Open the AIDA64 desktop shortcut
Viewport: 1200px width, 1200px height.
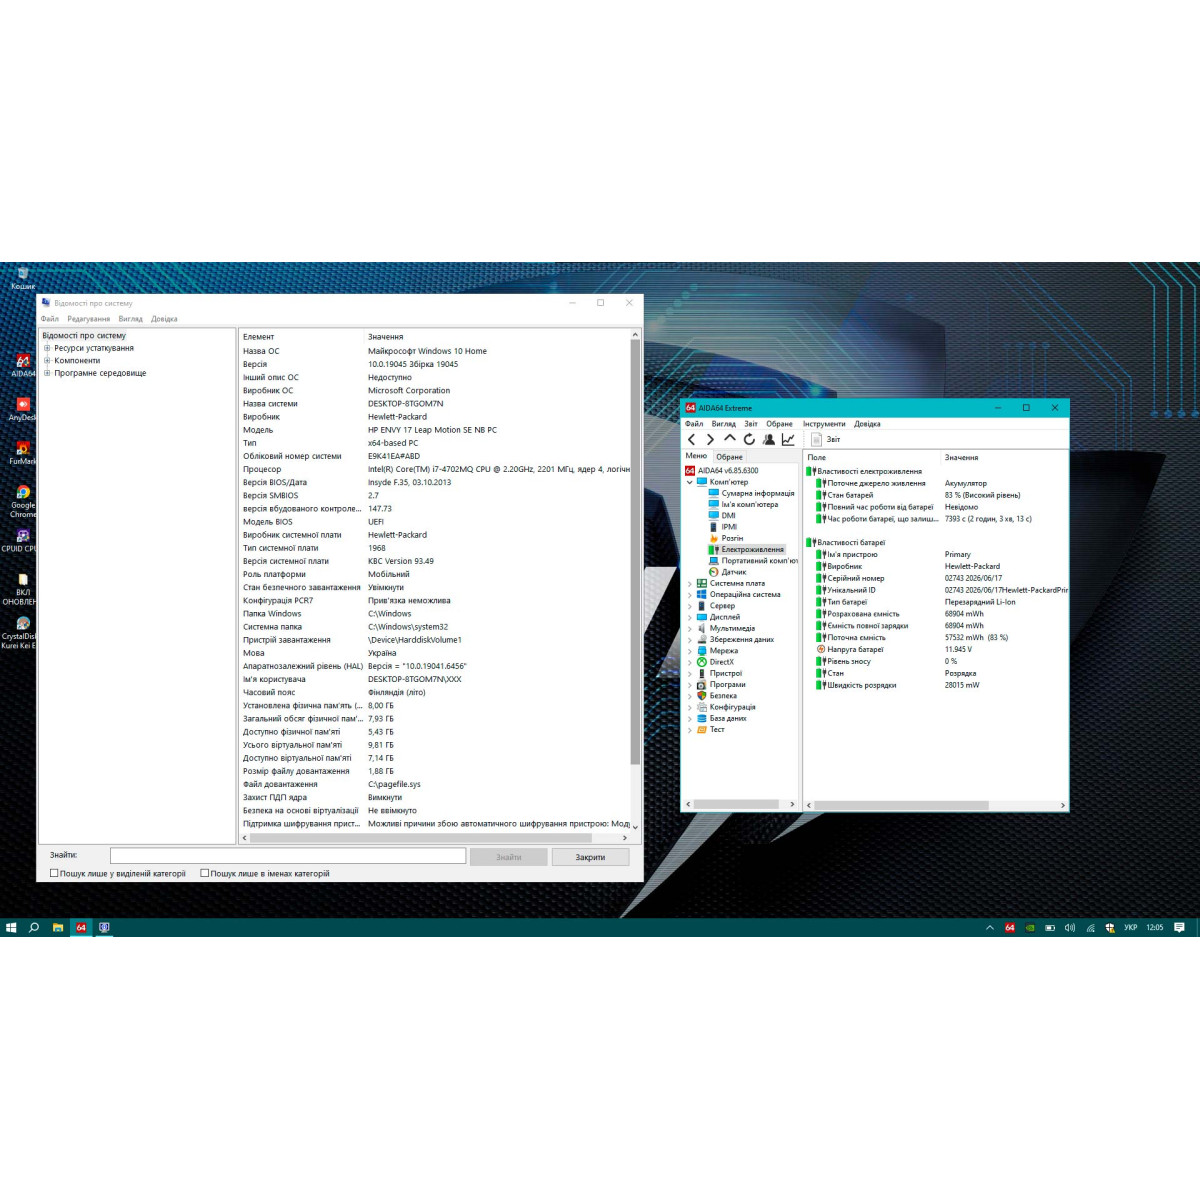coord(22,366)
